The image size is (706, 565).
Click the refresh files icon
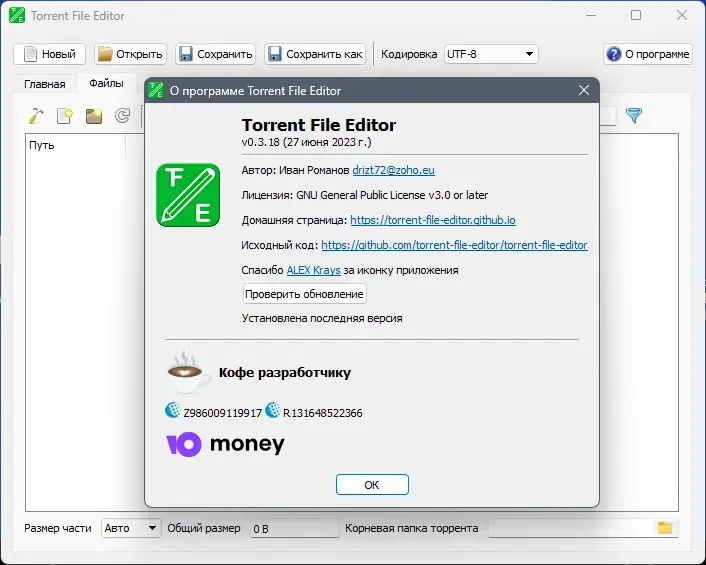click(122, 116)
